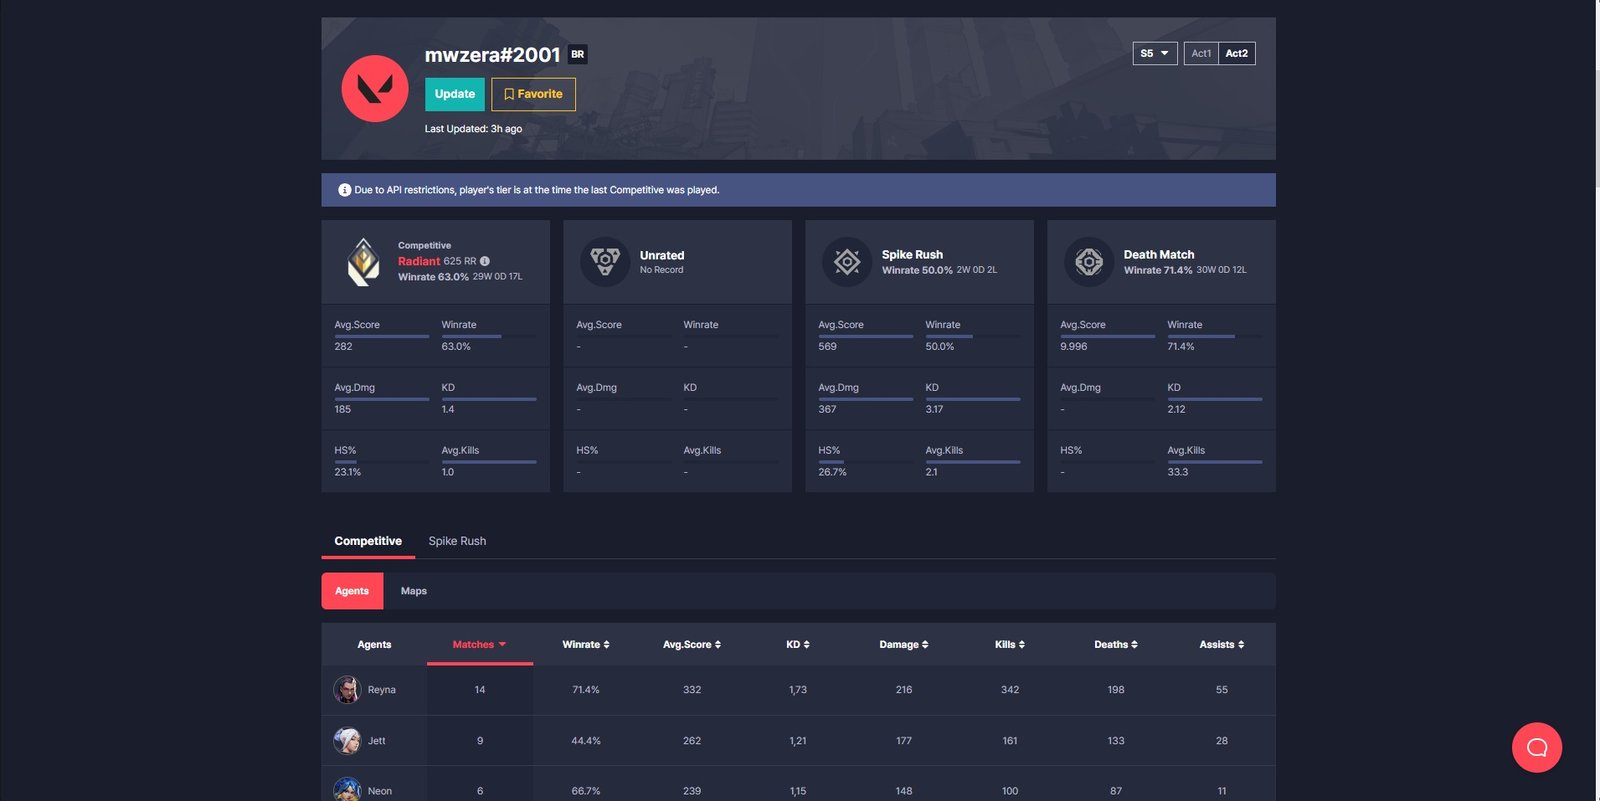Click the Radiant rank emblem icon
This screenshot has height=801, width=1600.
363,262
